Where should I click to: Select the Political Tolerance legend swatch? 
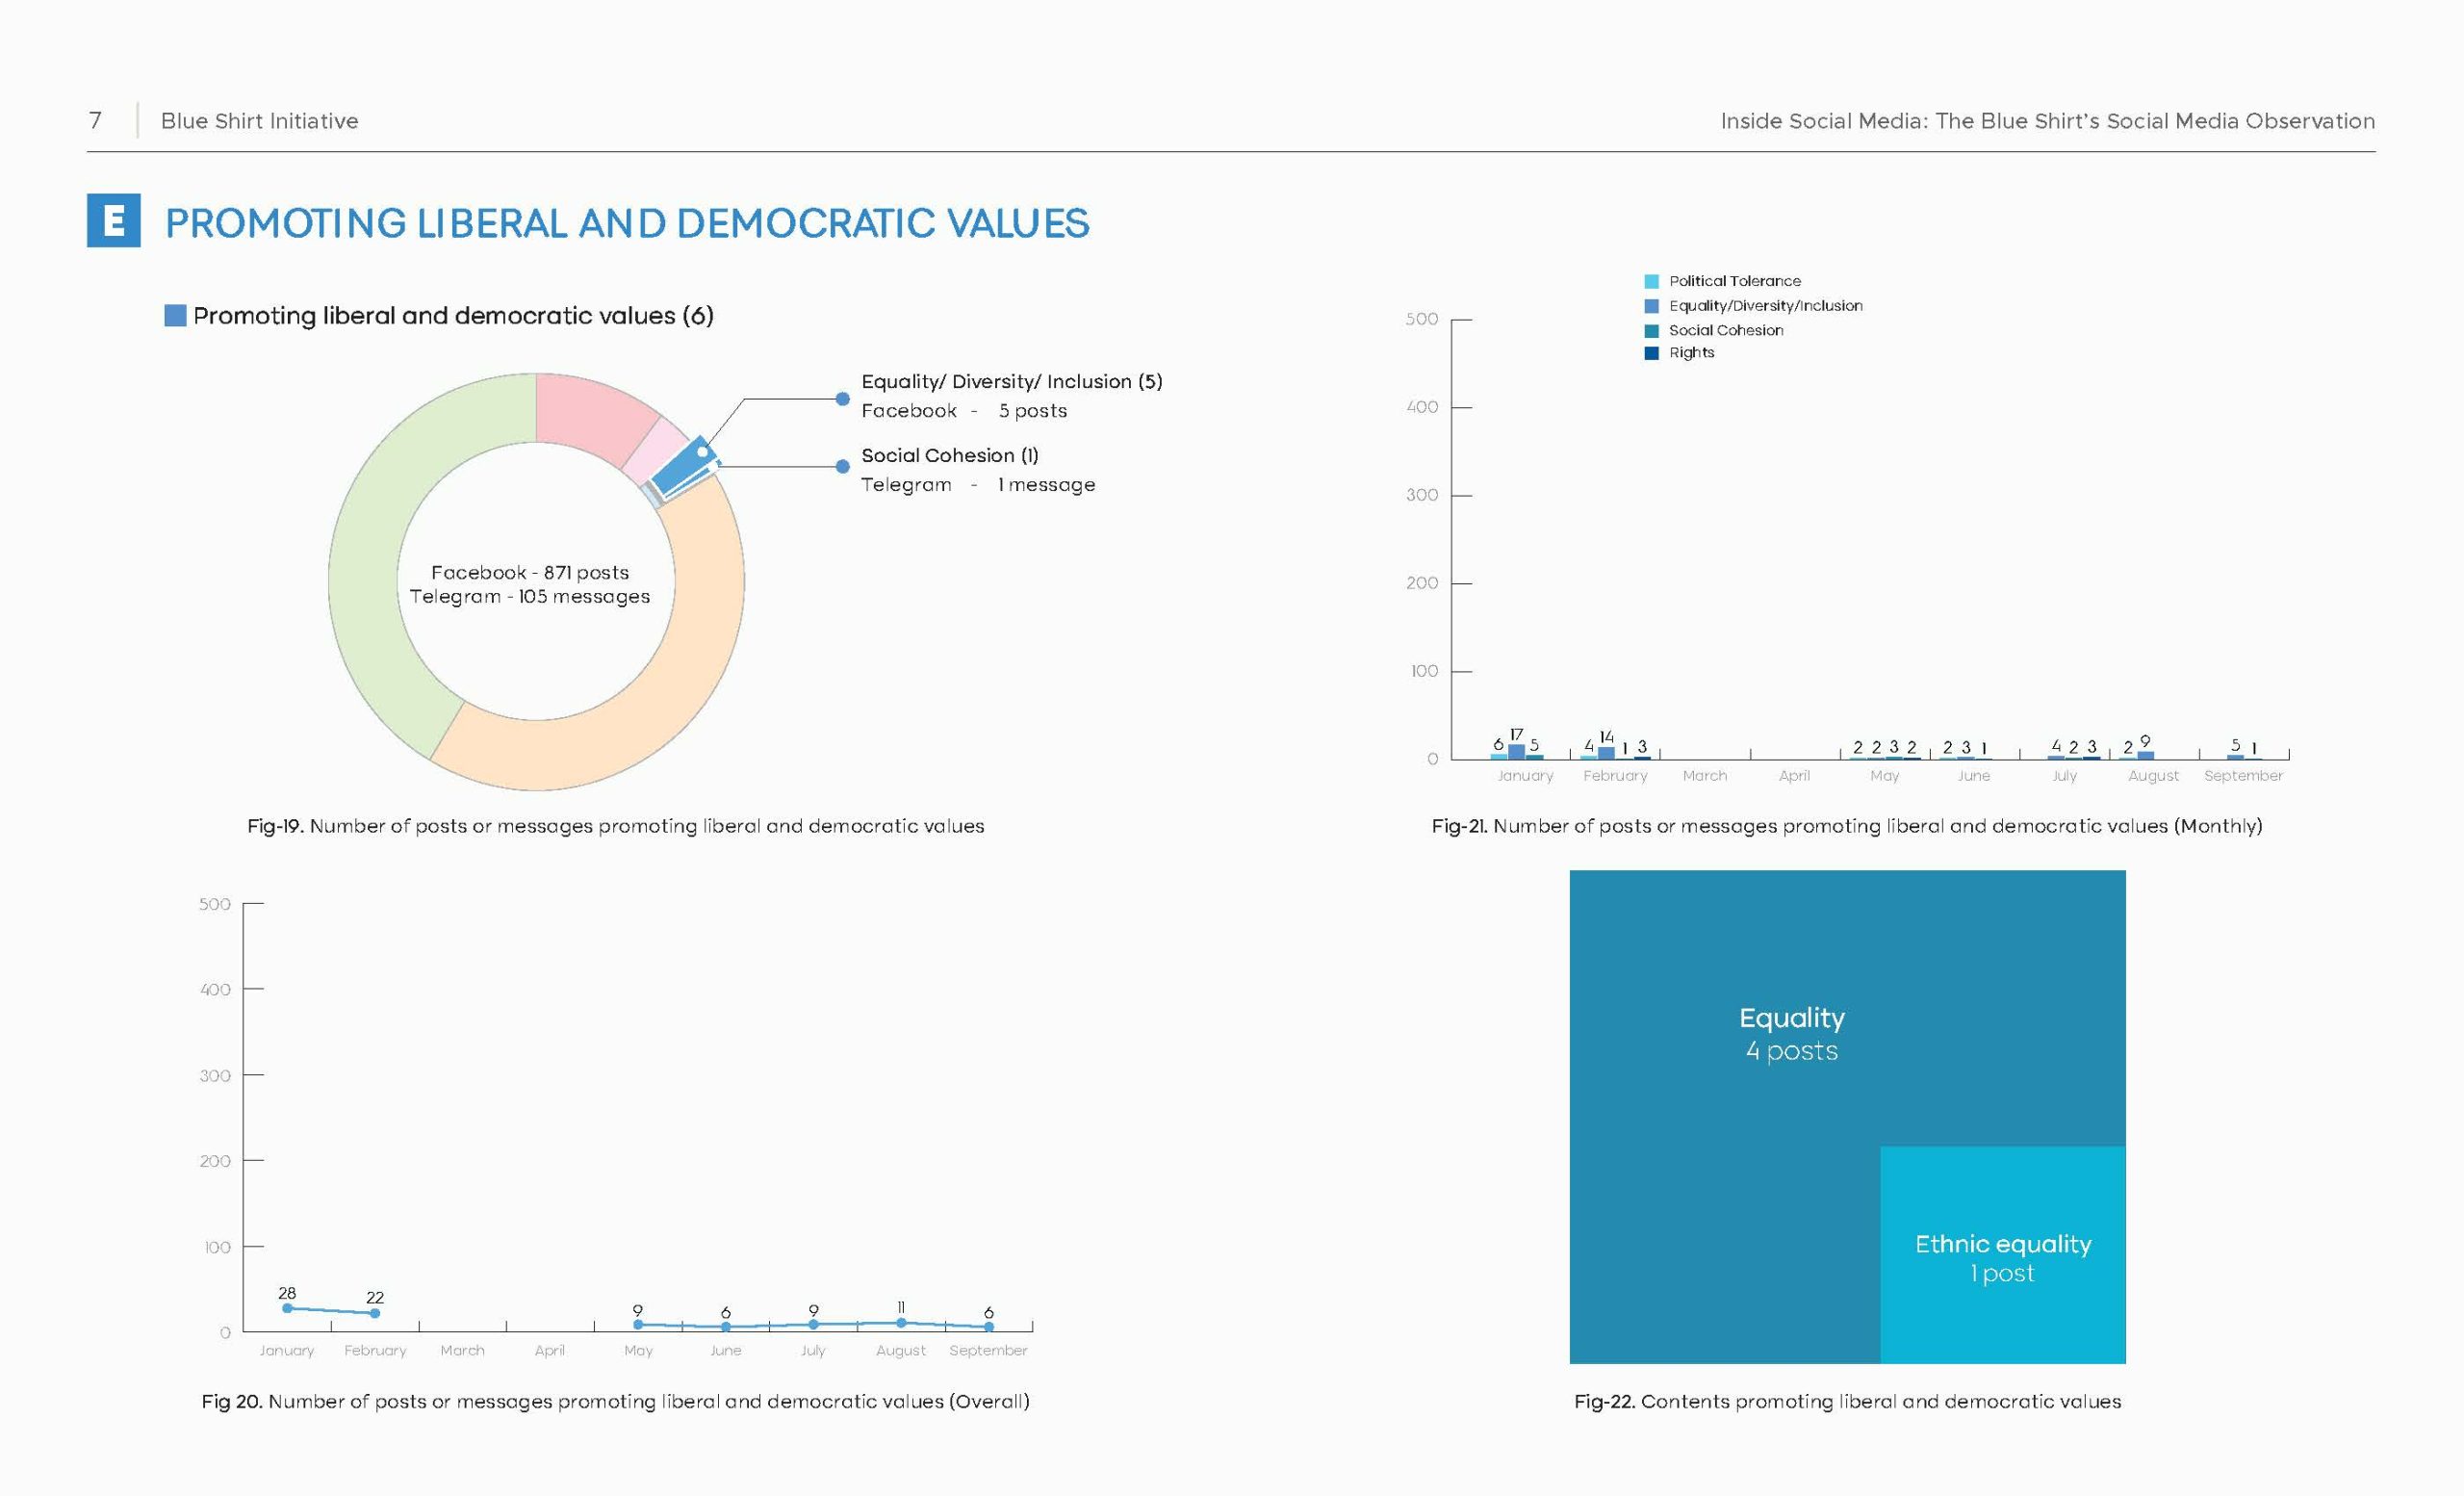click(1651, 282)
